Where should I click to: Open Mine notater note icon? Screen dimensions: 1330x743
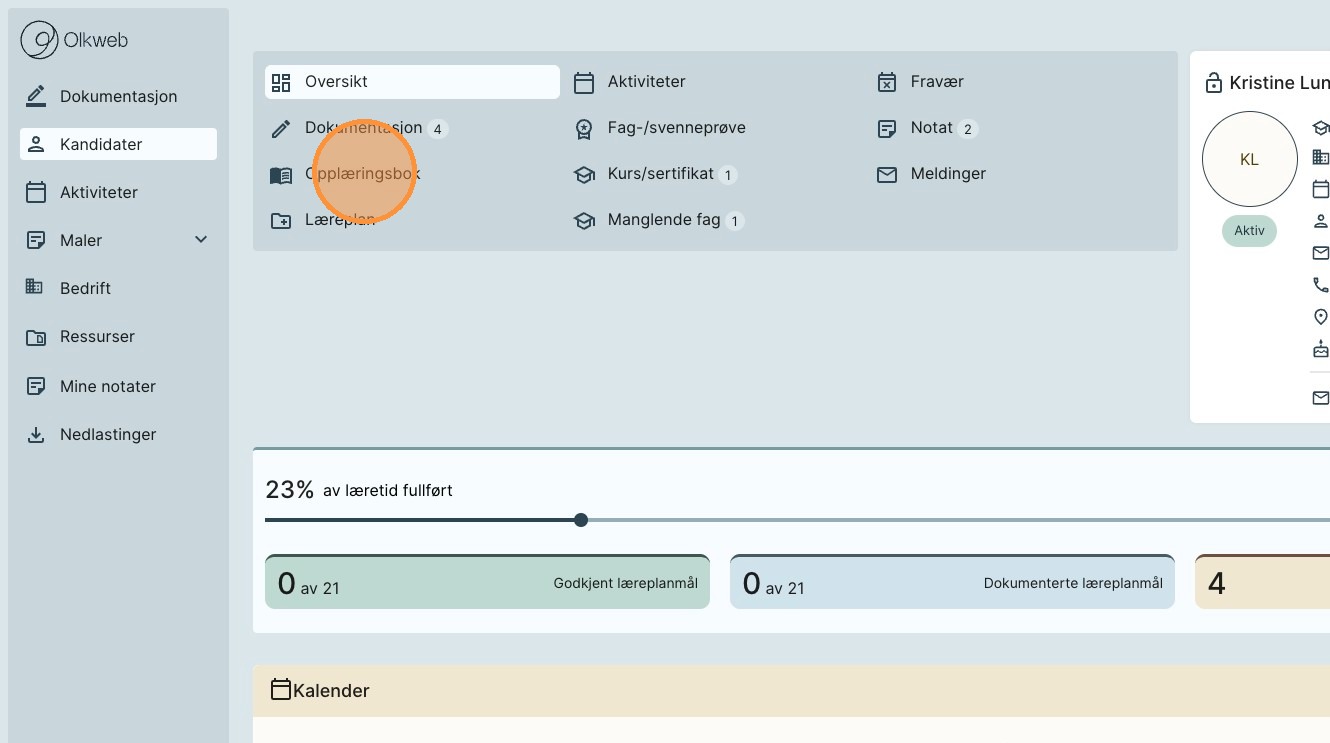coord(36,386)
